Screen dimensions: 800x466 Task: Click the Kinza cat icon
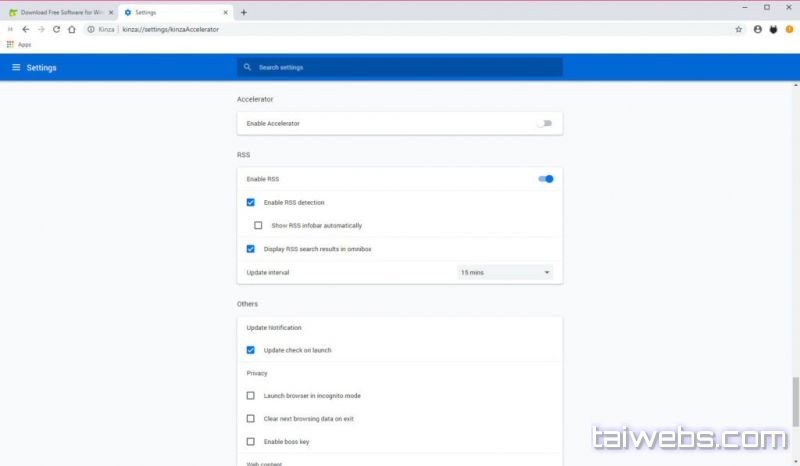(773, 29)
